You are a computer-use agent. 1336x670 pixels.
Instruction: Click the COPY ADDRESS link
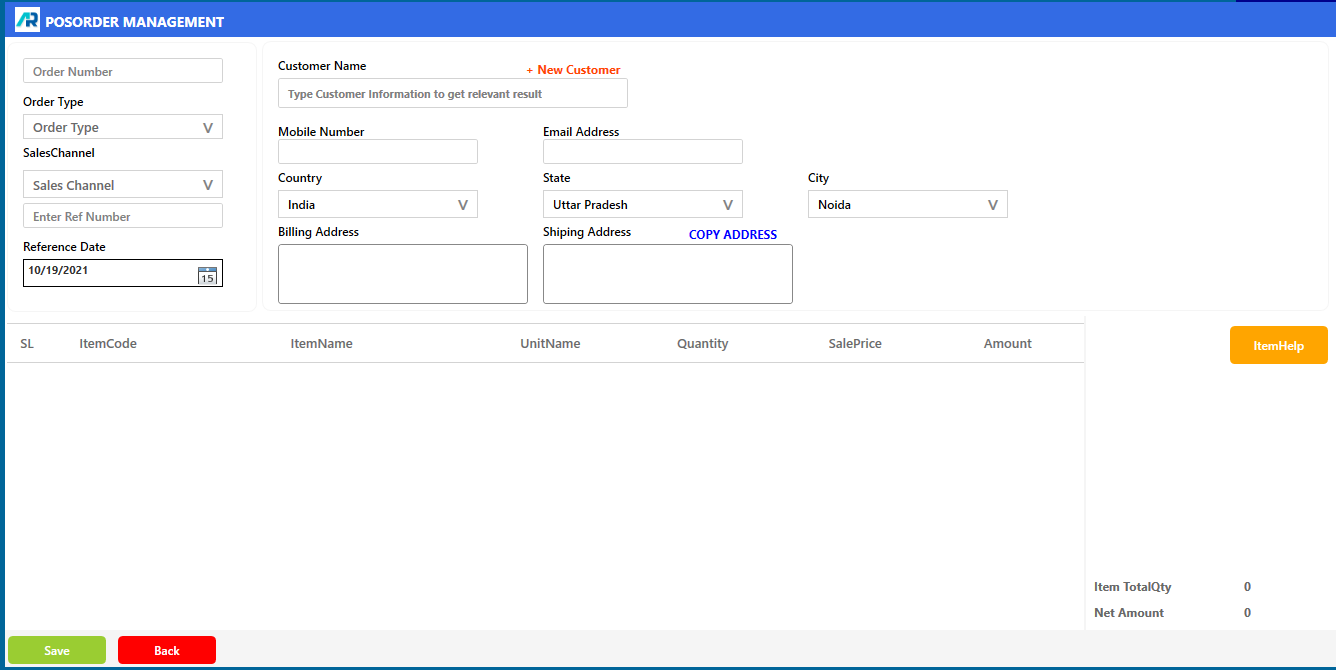pyautogui.click(x=732, y=235)
